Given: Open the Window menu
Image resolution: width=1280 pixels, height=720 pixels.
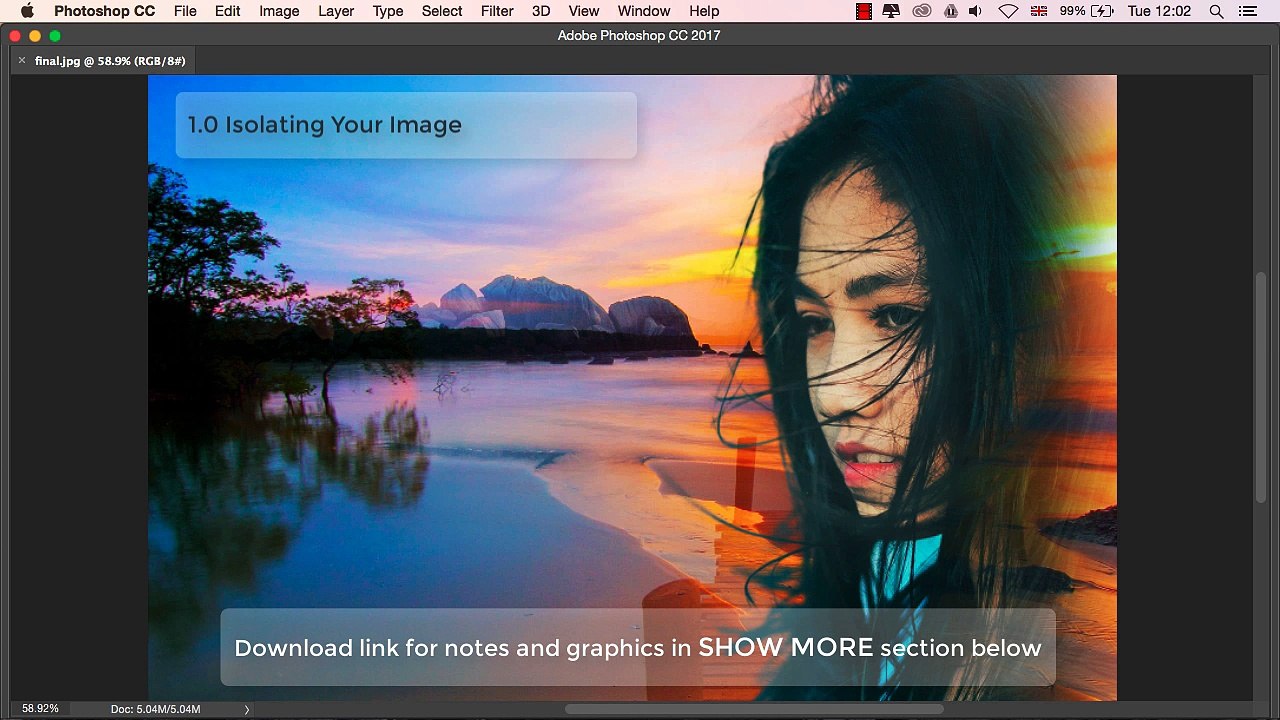Looking at the screenshot, I should pos(644,11).
